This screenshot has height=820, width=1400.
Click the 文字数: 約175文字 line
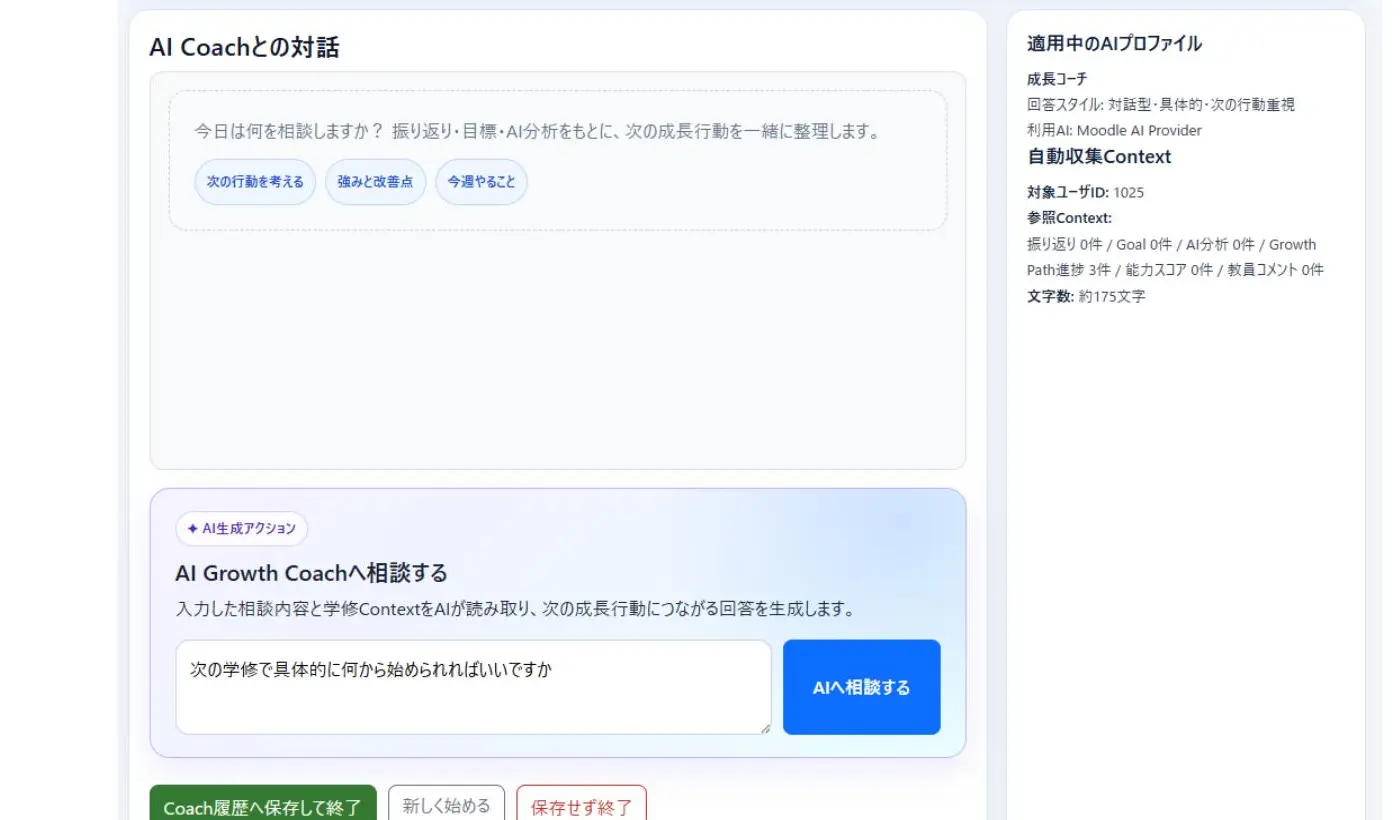coord(1086,296)
